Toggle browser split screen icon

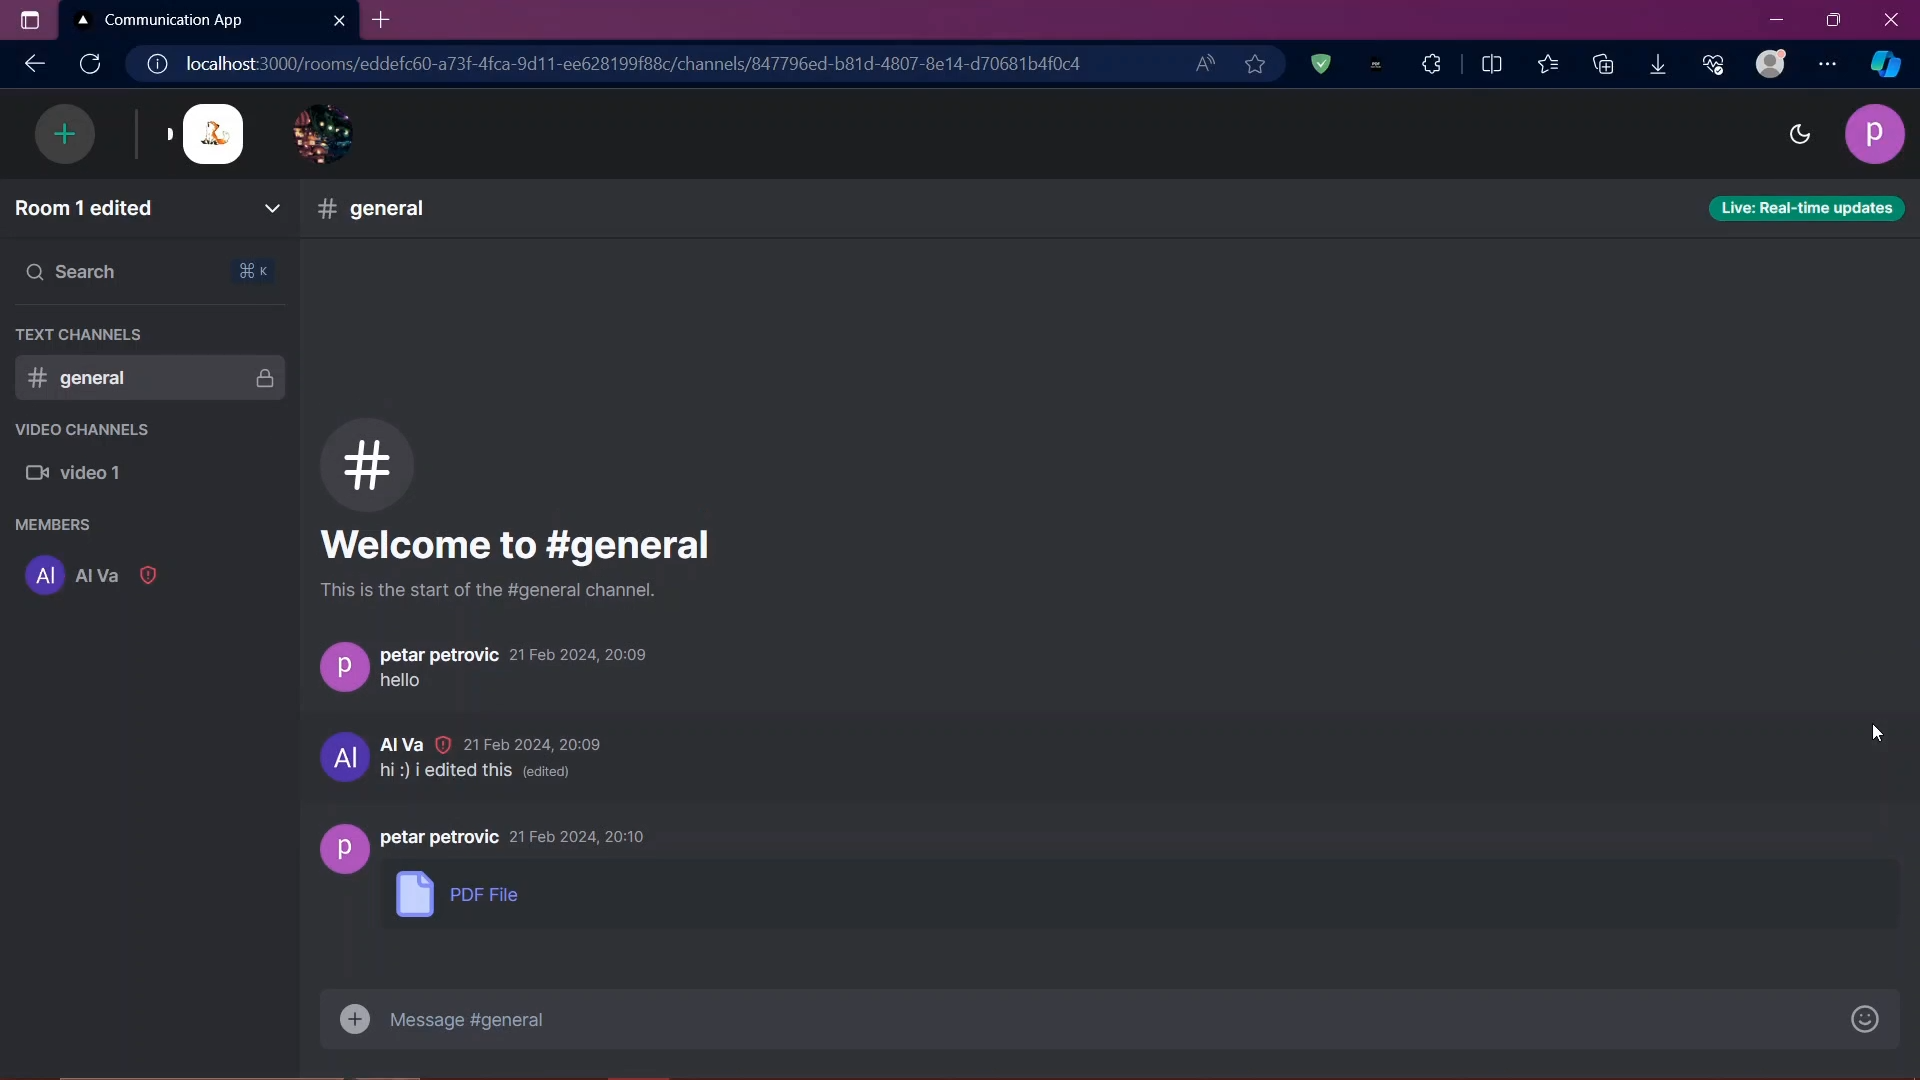pos(1491,64)
